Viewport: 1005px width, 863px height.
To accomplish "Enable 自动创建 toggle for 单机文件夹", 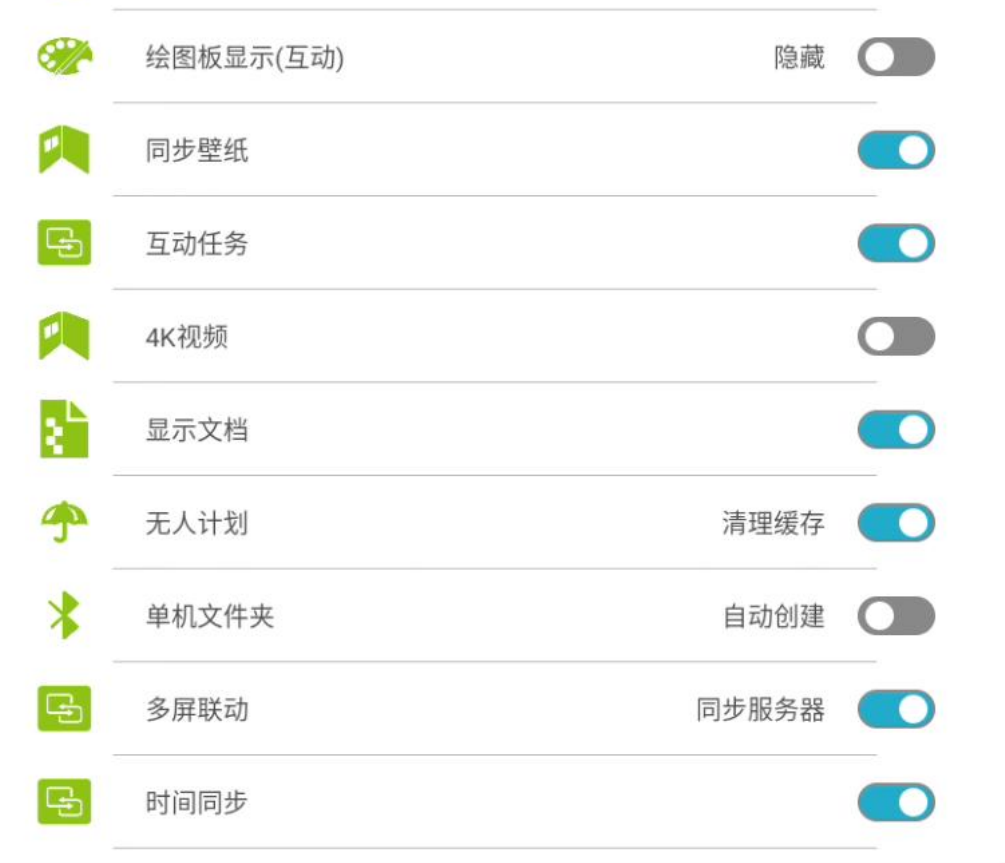I will [895, 616].
